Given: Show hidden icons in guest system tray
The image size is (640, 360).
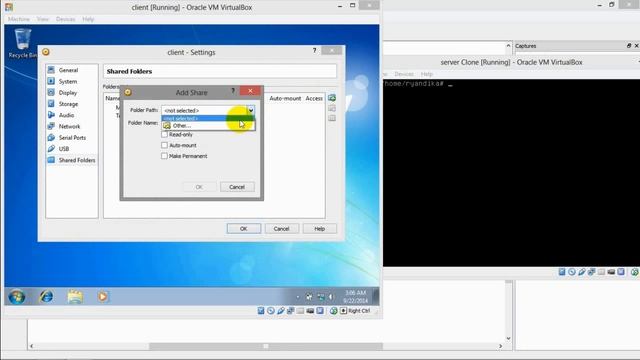Looking at the screenshot, I should 298,297.
